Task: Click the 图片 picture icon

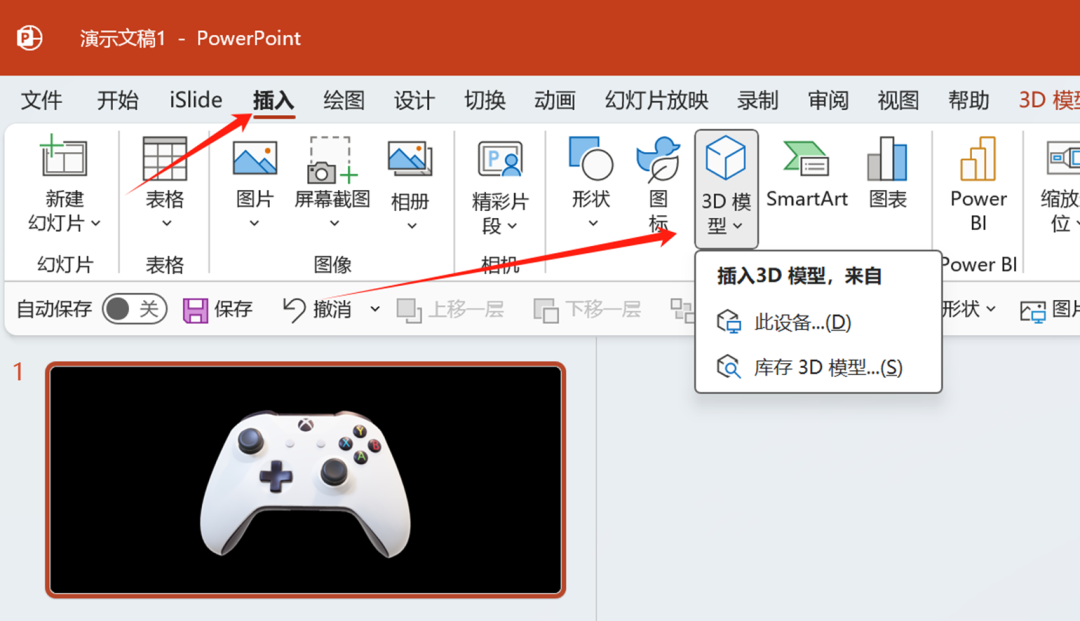Action: click(x=255, y=158)
